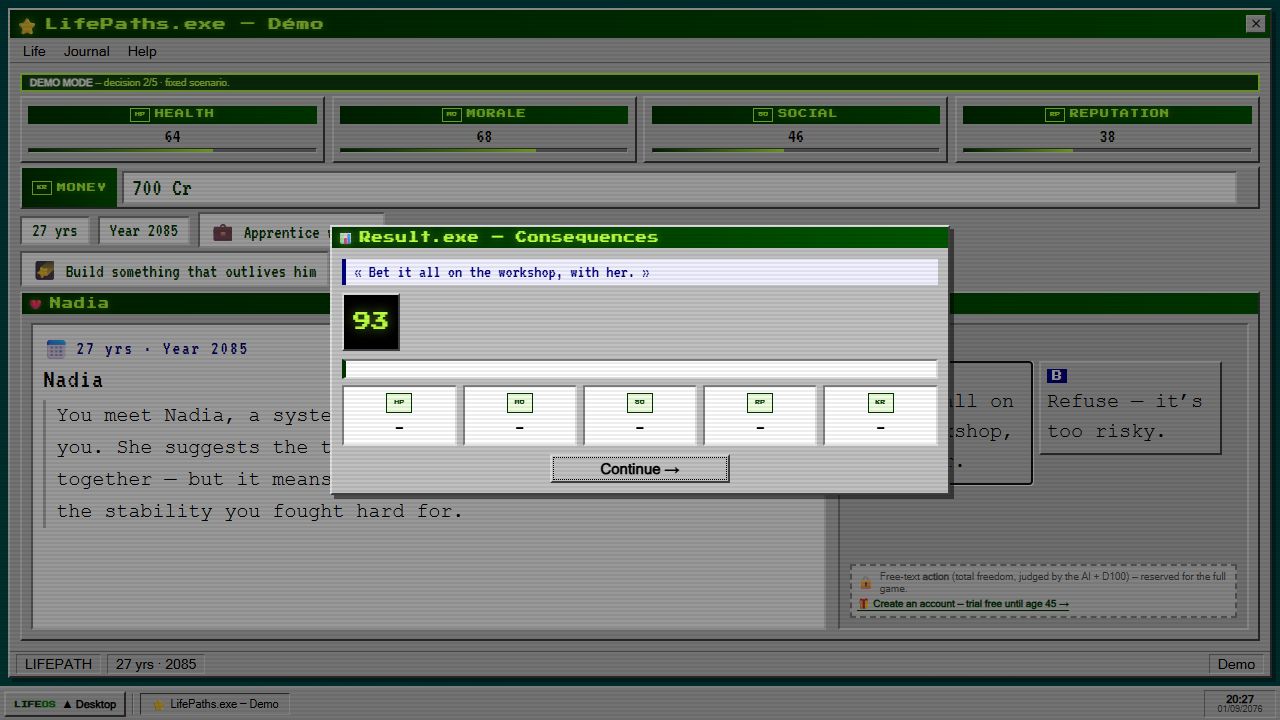
Task: Click the star icon in LifePaths title bar
Action: click(27, 25)
